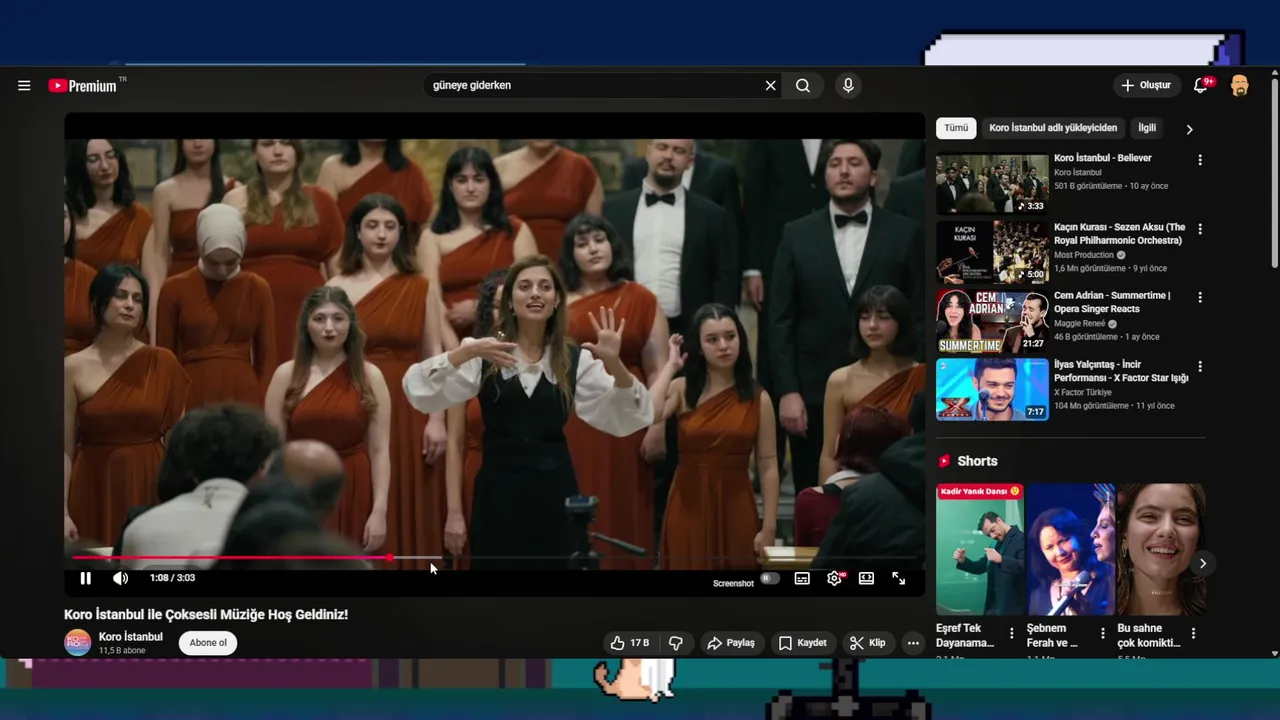Dislike the video
Viewport: 1280px width, 720px height.
point(676,643)
